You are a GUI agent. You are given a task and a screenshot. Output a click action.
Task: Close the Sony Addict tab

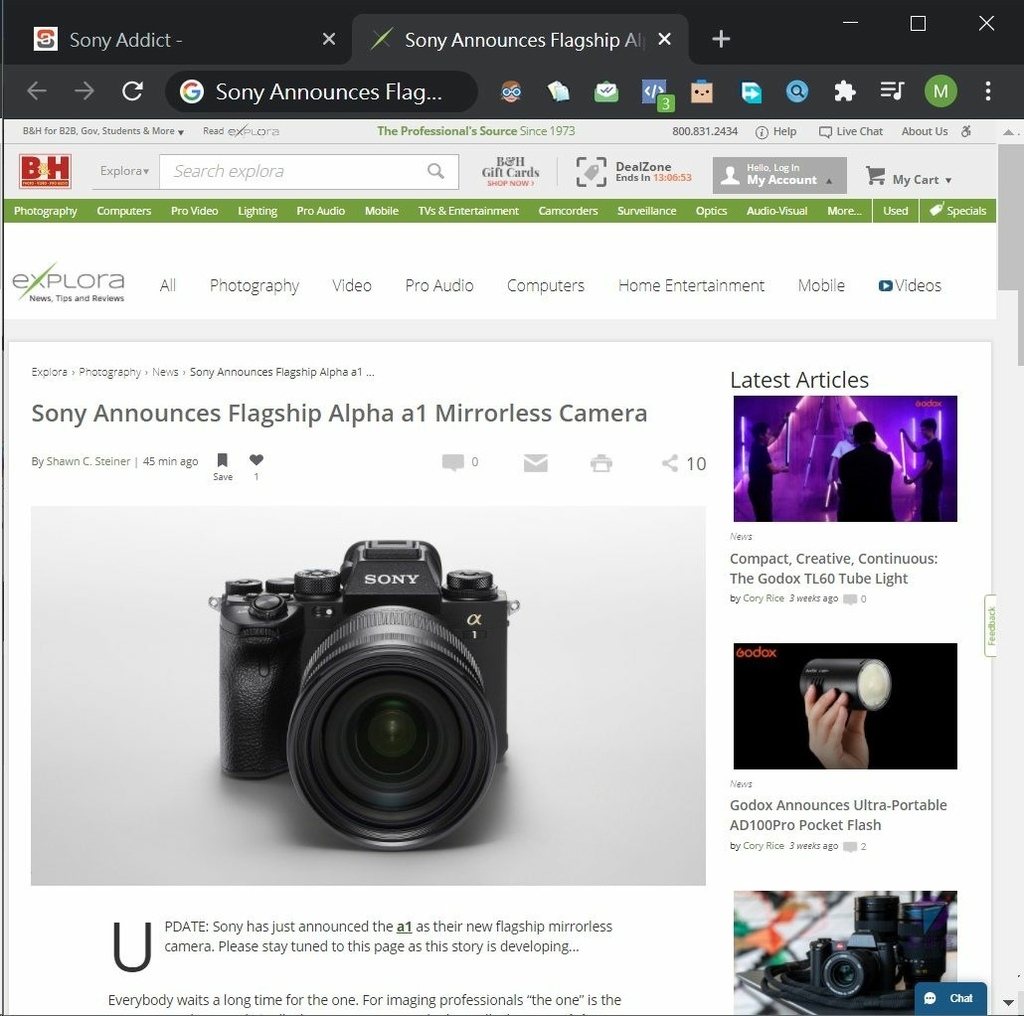(329, 39)
